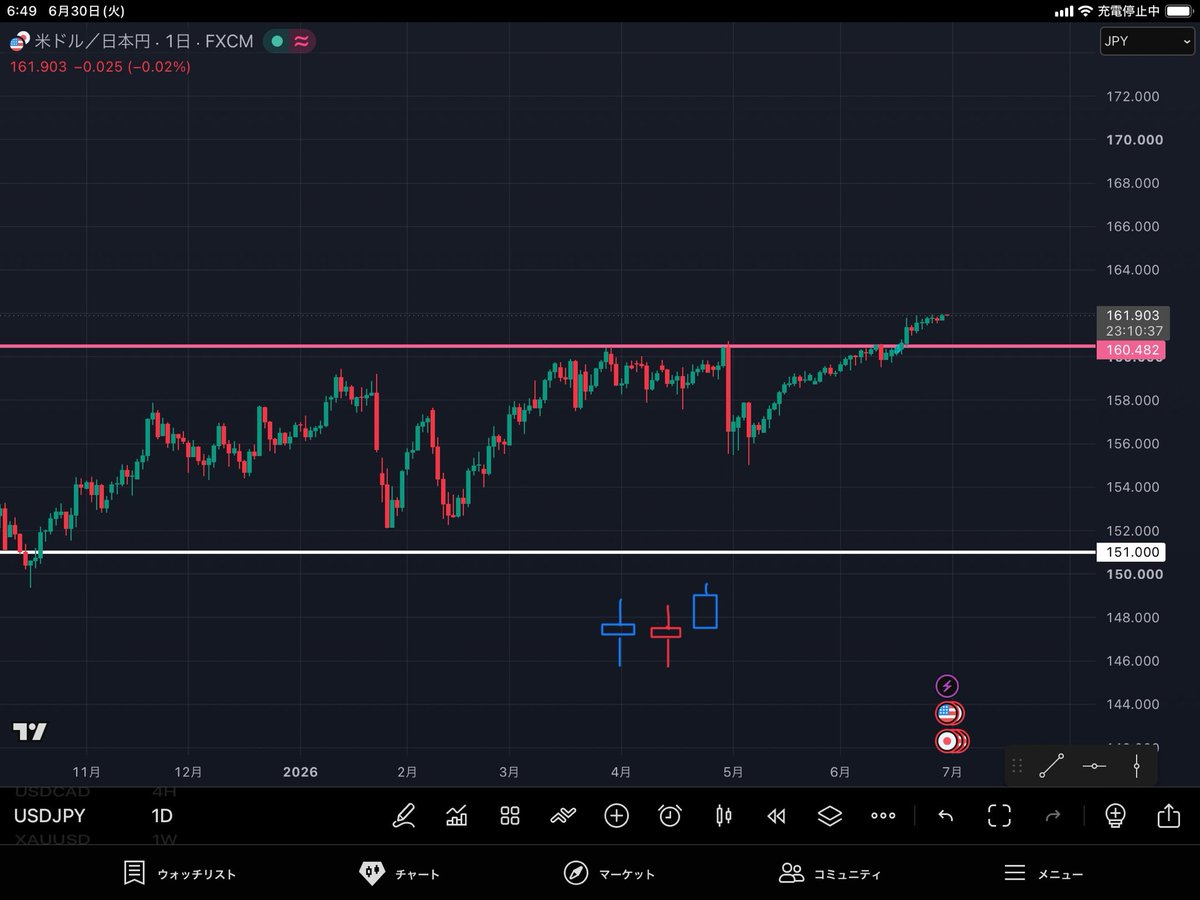1200x900 pixels.
Task: Open the メニュー tab
Action: point(1043,873)
